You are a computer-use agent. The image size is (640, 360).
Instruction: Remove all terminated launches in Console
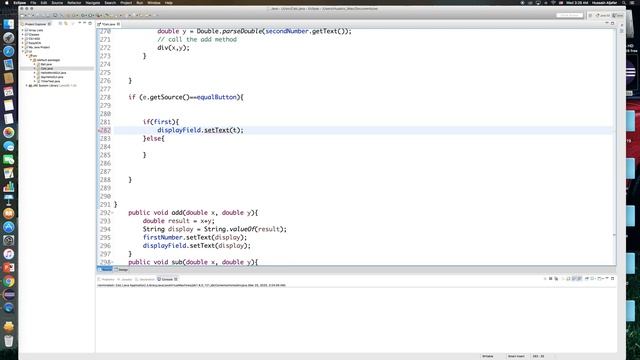(556, 279)
